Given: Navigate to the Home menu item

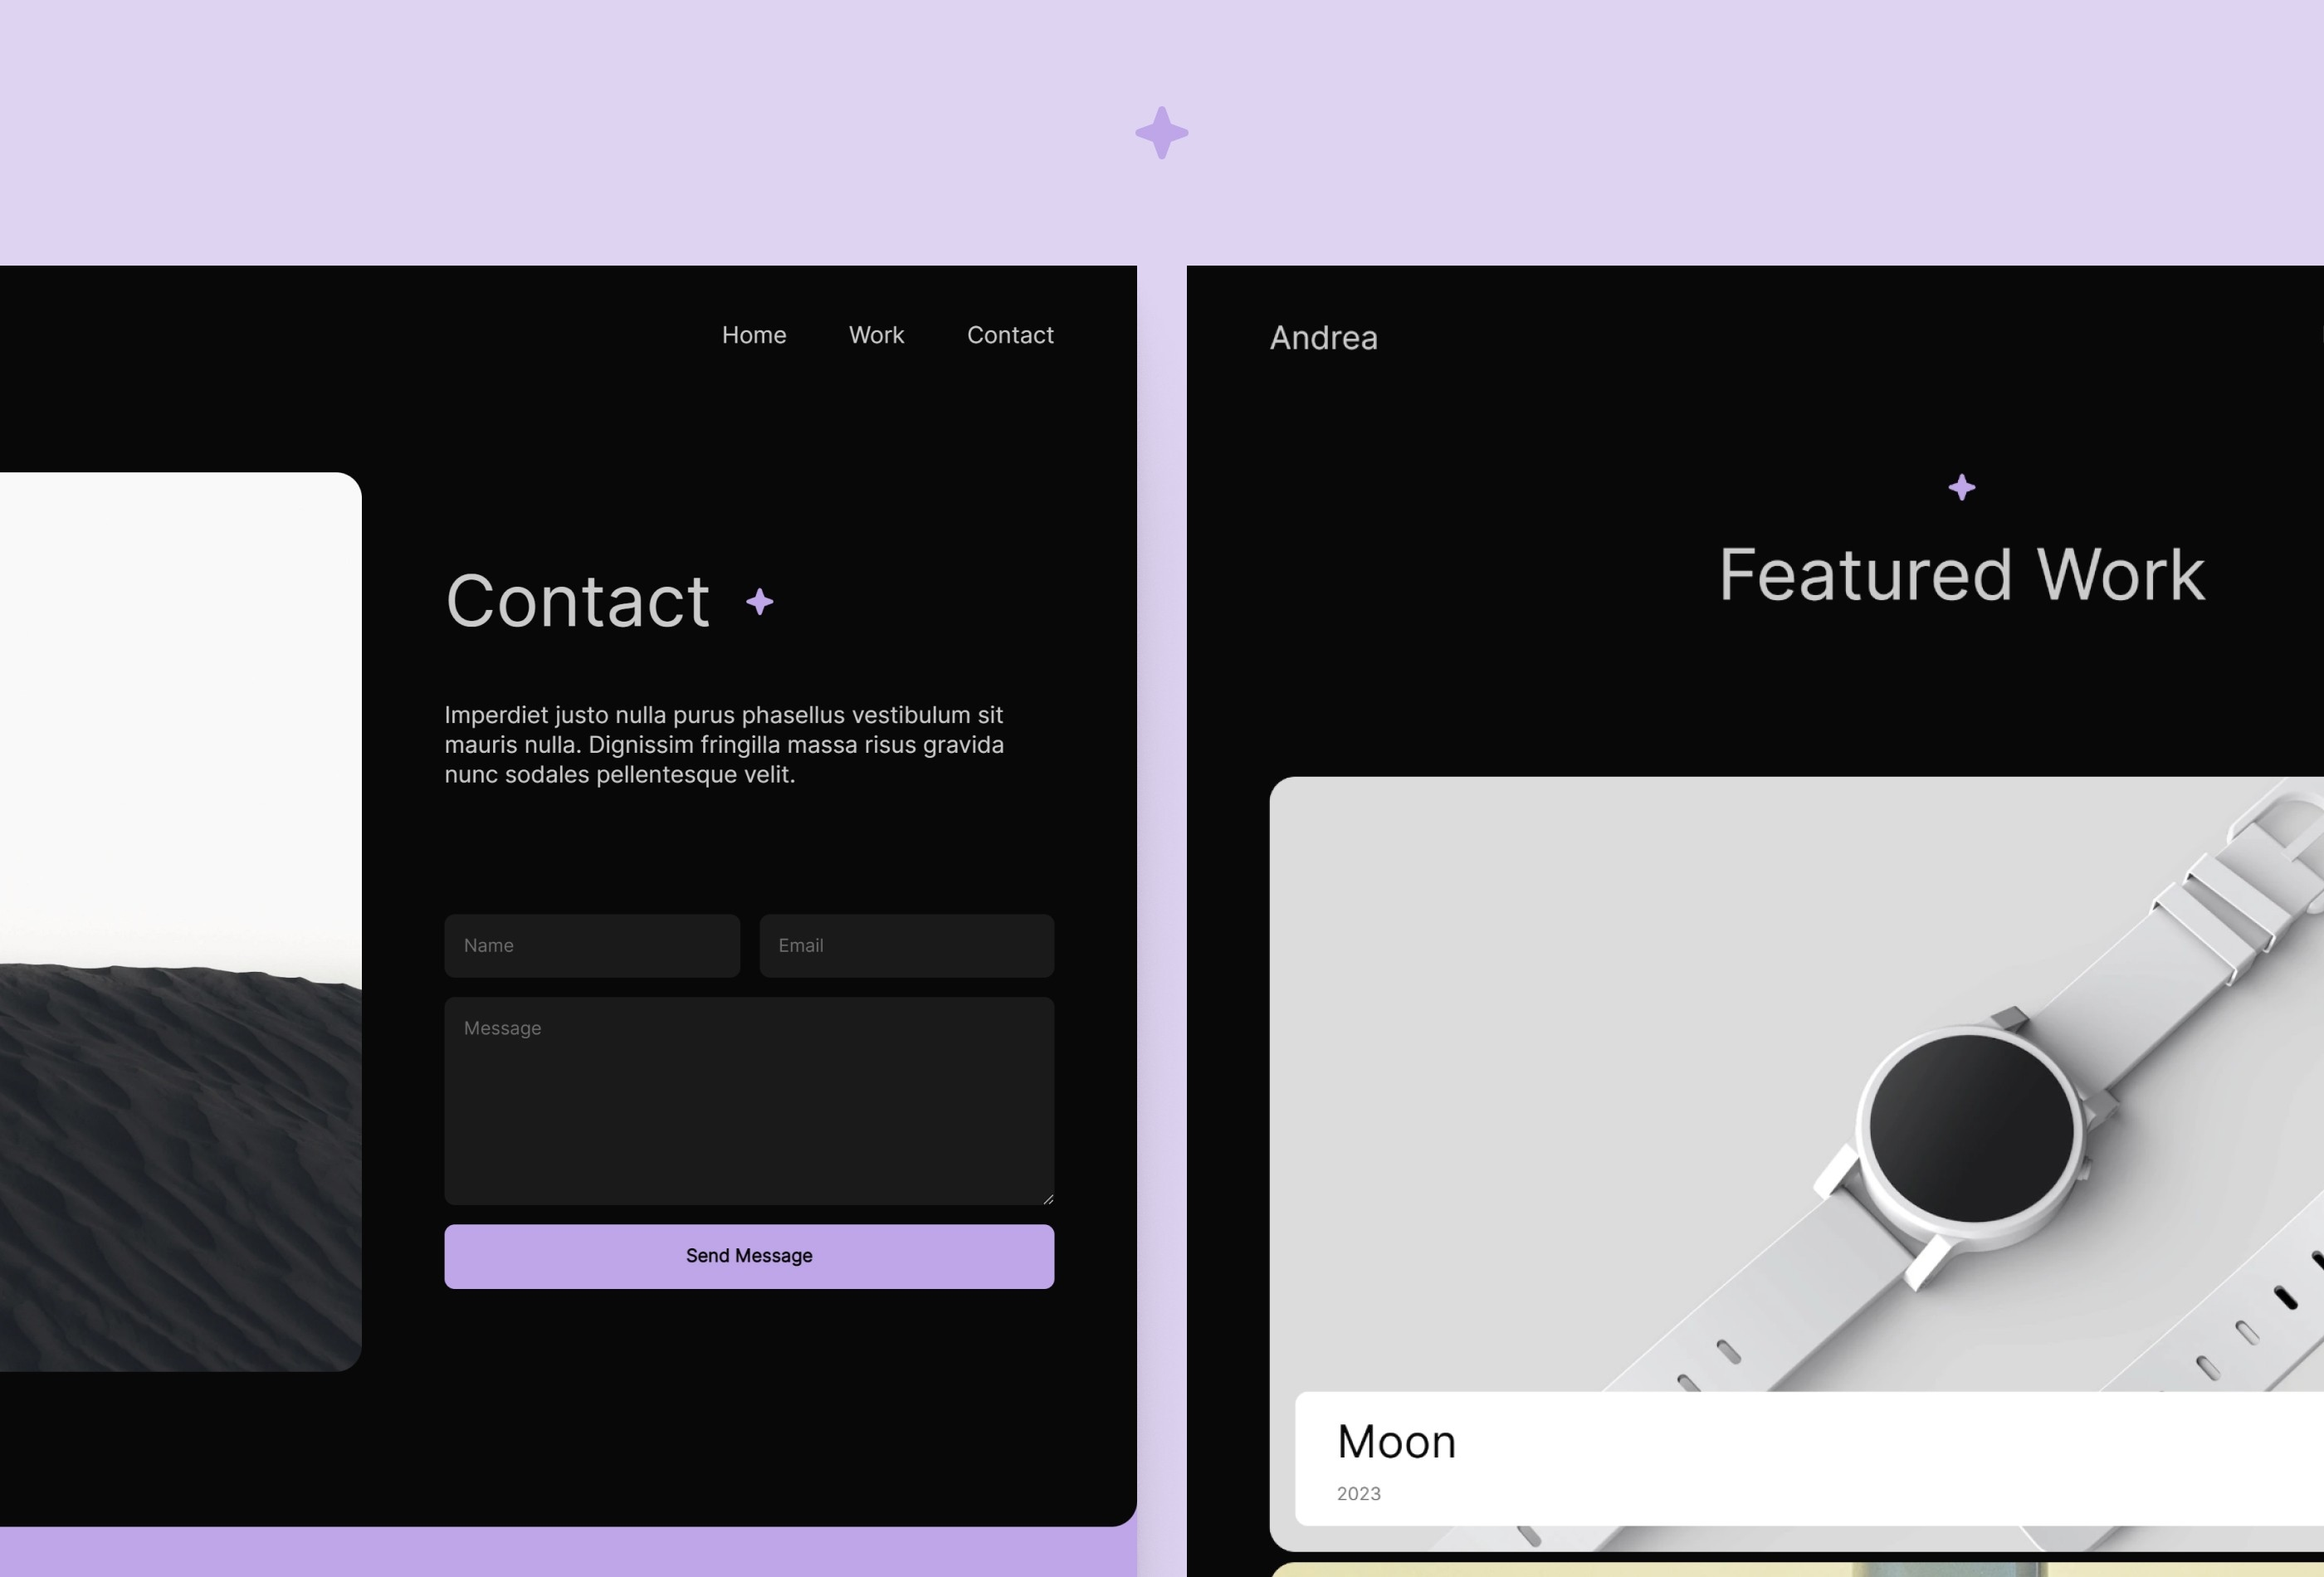Looking at the screenshot, I should click(753, 334).
